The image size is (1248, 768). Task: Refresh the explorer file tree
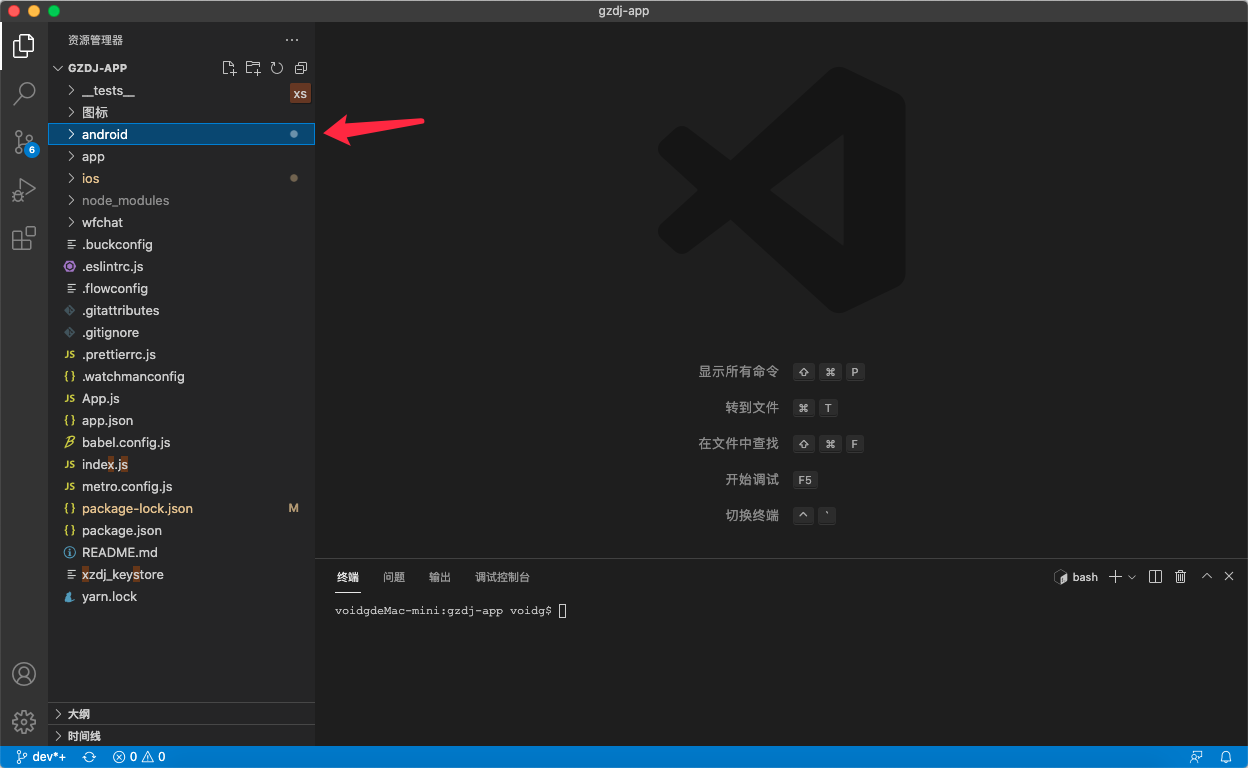coord(277,68)
